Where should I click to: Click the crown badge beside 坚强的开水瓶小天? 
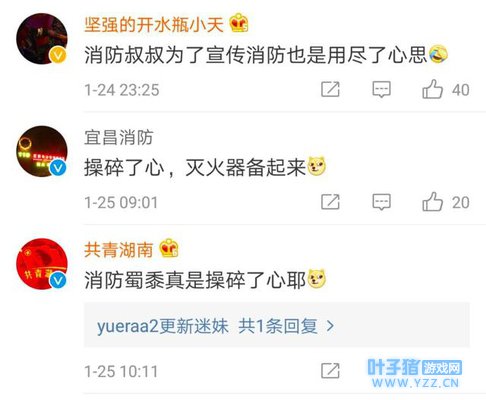(x=239, y=23)
